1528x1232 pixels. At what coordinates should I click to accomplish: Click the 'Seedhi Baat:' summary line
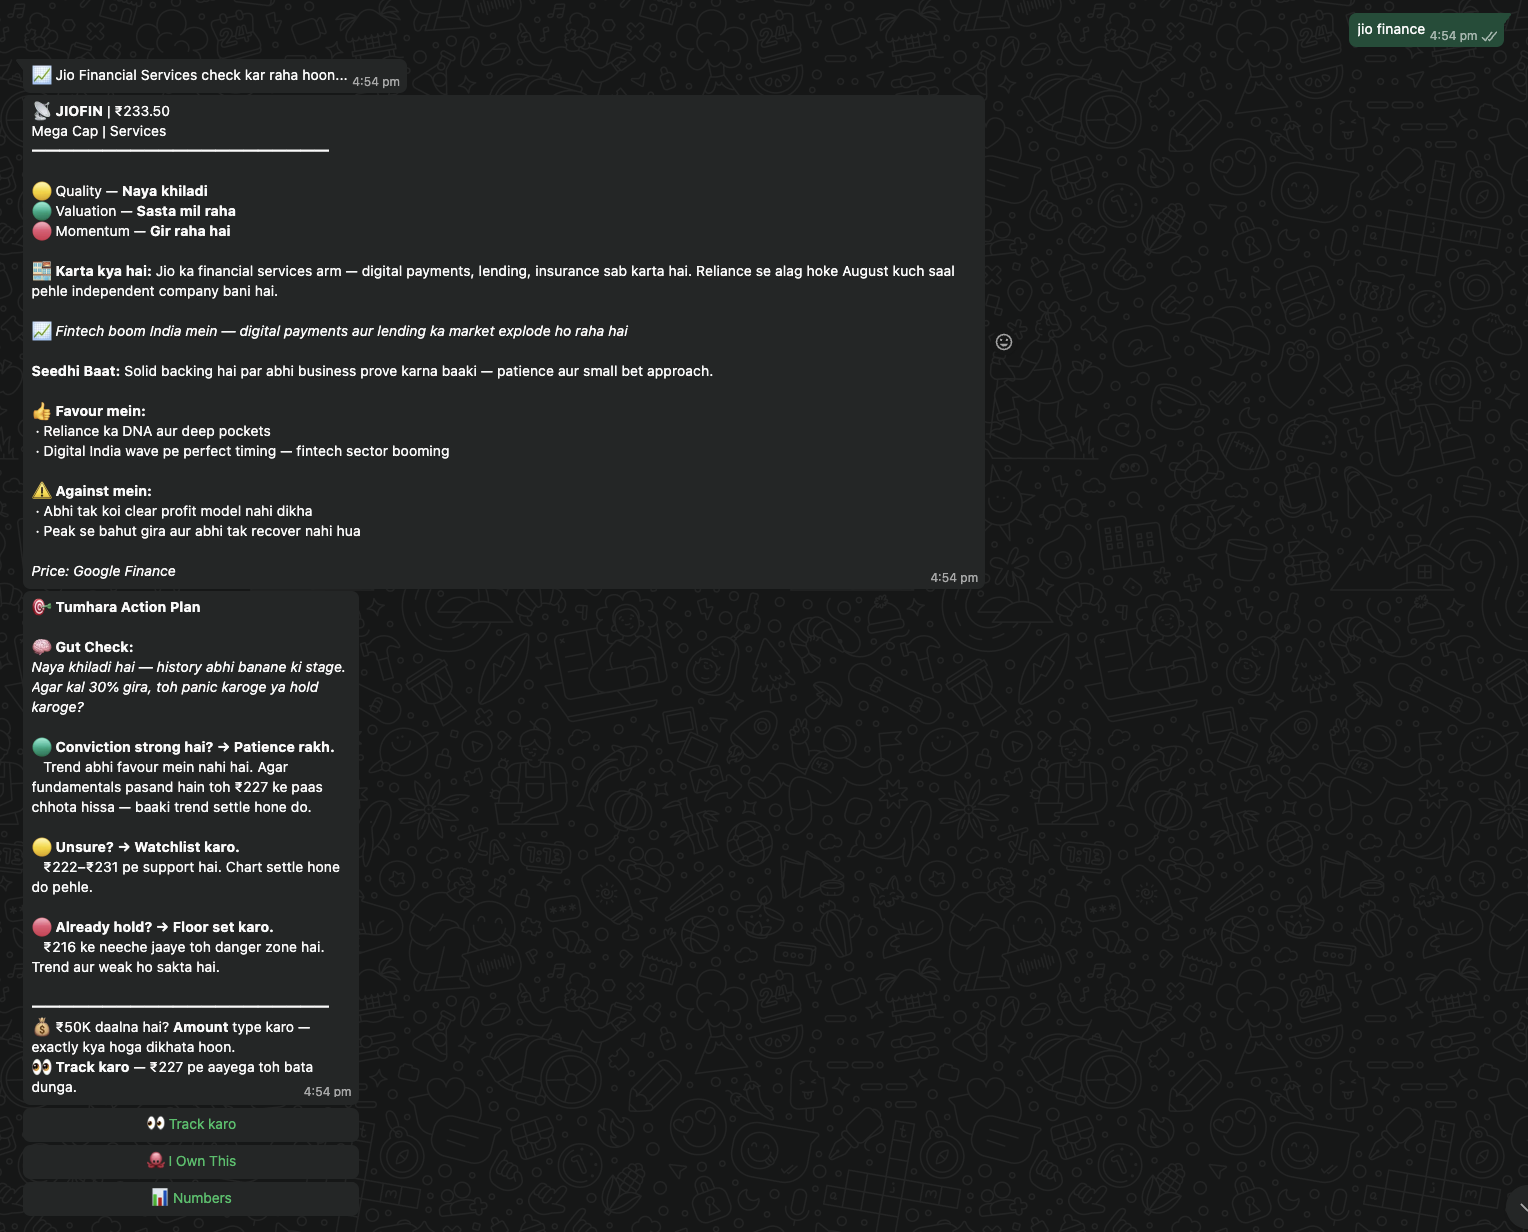click(372, 371)
